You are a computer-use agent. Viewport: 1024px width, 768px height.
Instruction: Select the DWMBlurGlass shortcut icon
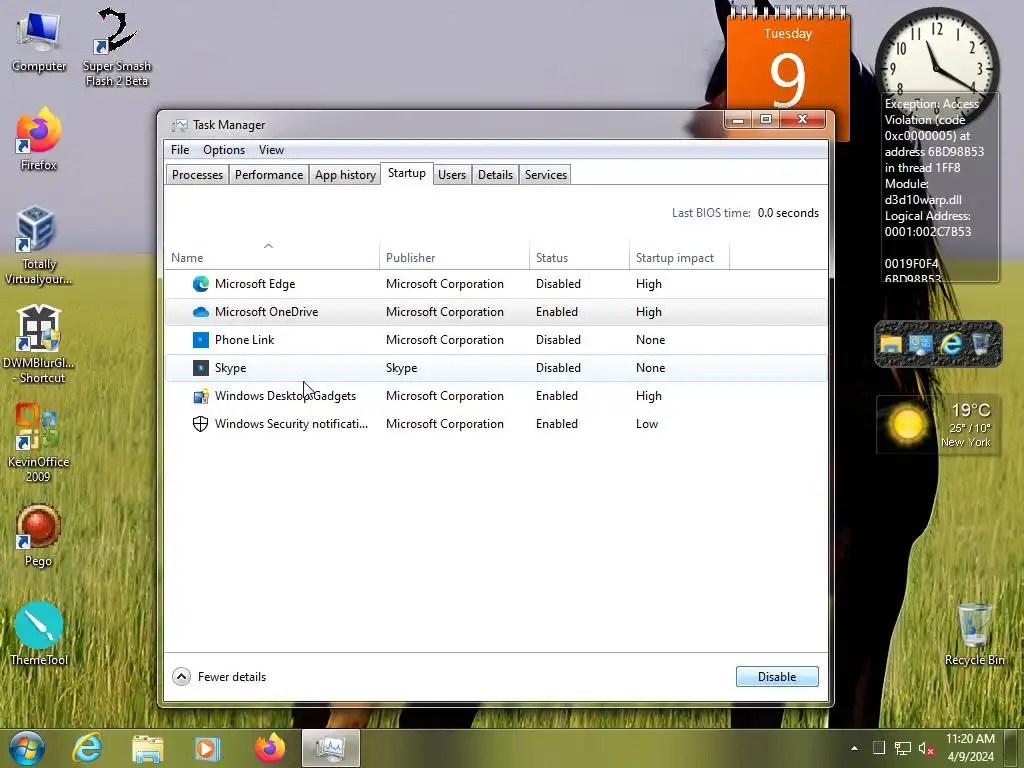(39, 344)
